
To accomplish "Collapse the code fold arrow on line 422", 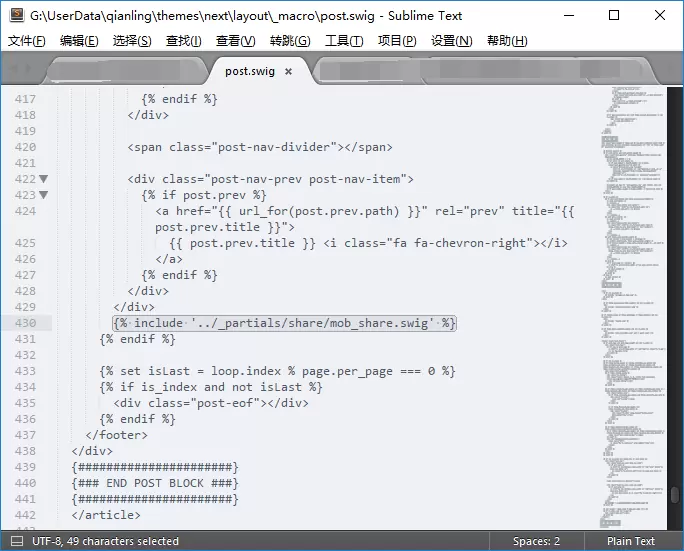I will (x=43, y=179).
